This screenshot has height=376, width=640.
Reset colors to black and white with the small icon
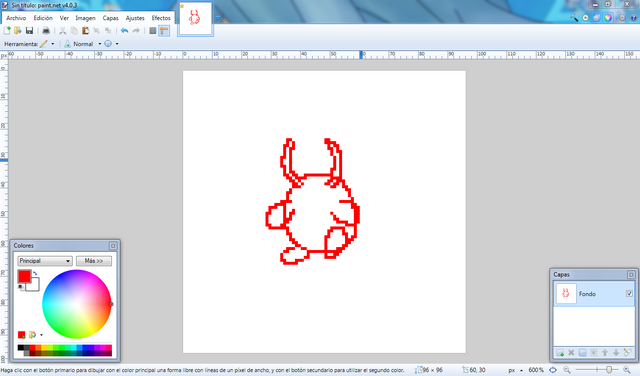(x=21, y=287)
